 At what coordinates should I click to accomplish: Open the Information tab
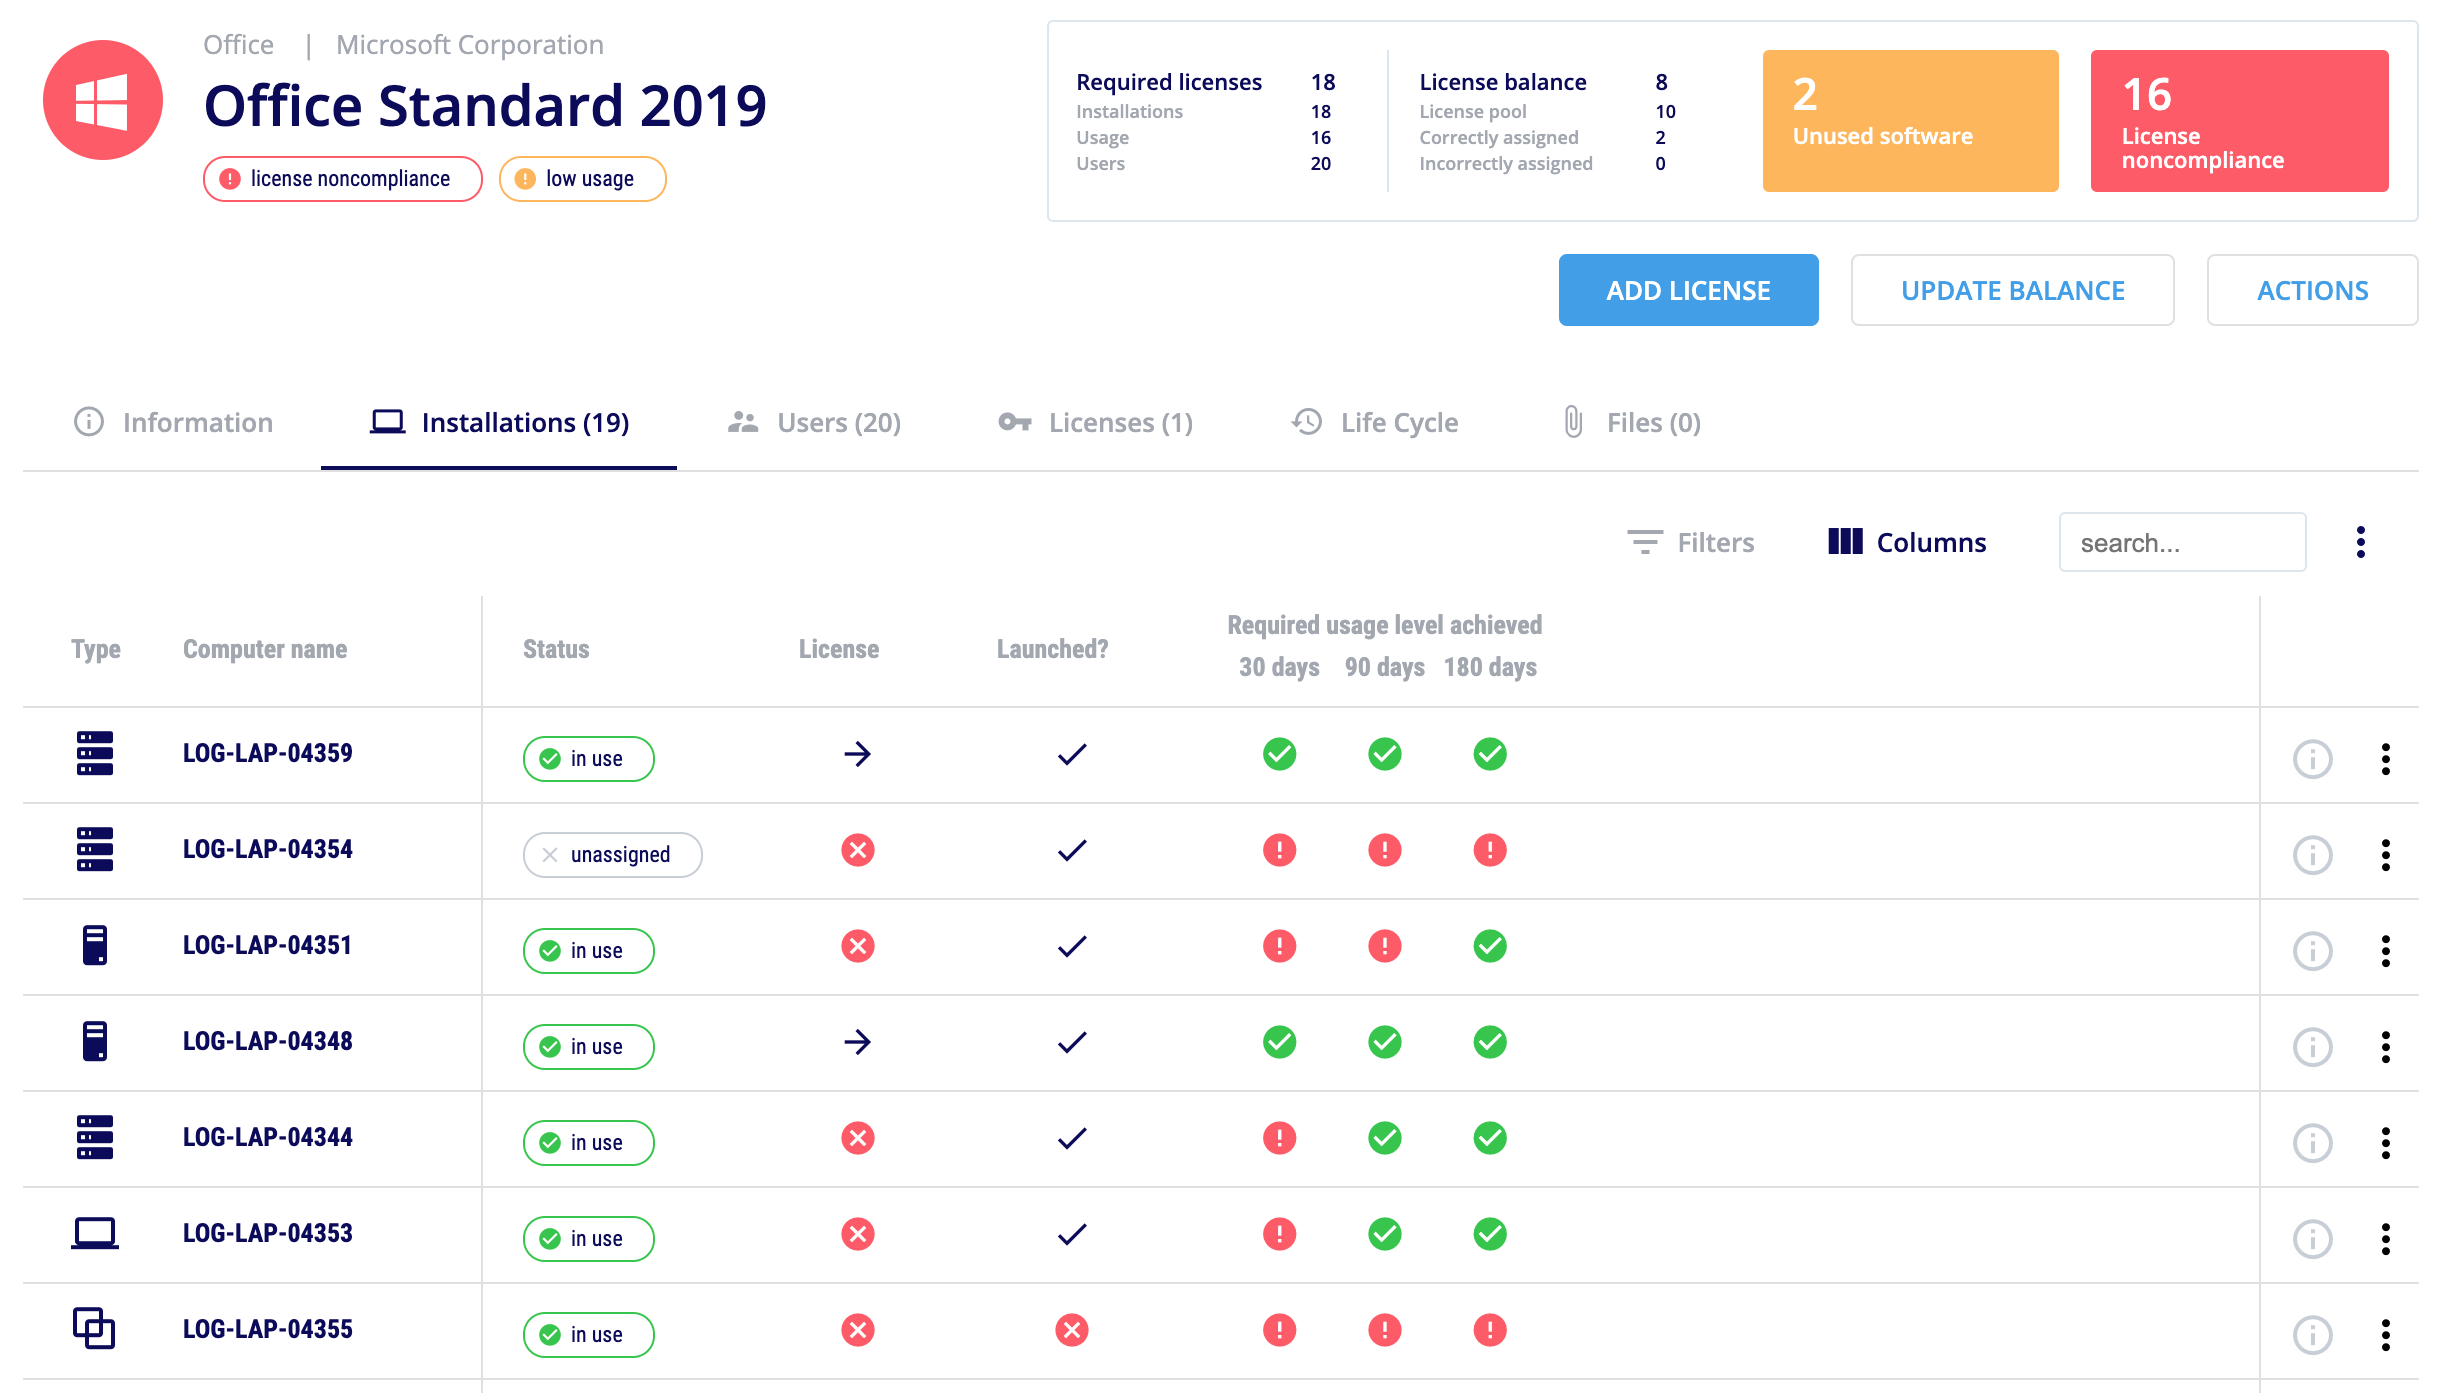[173, 422]
